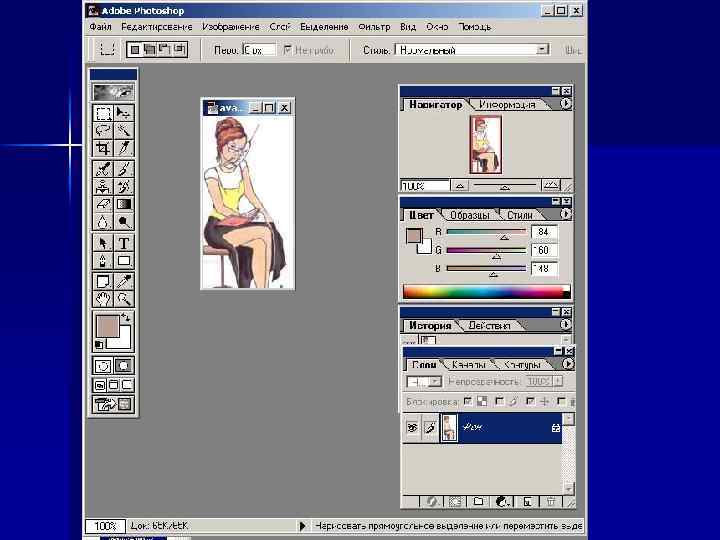Select the Airbrush tool
The image size is (720, 540).
pyautogui.click(x=103, y=169)
